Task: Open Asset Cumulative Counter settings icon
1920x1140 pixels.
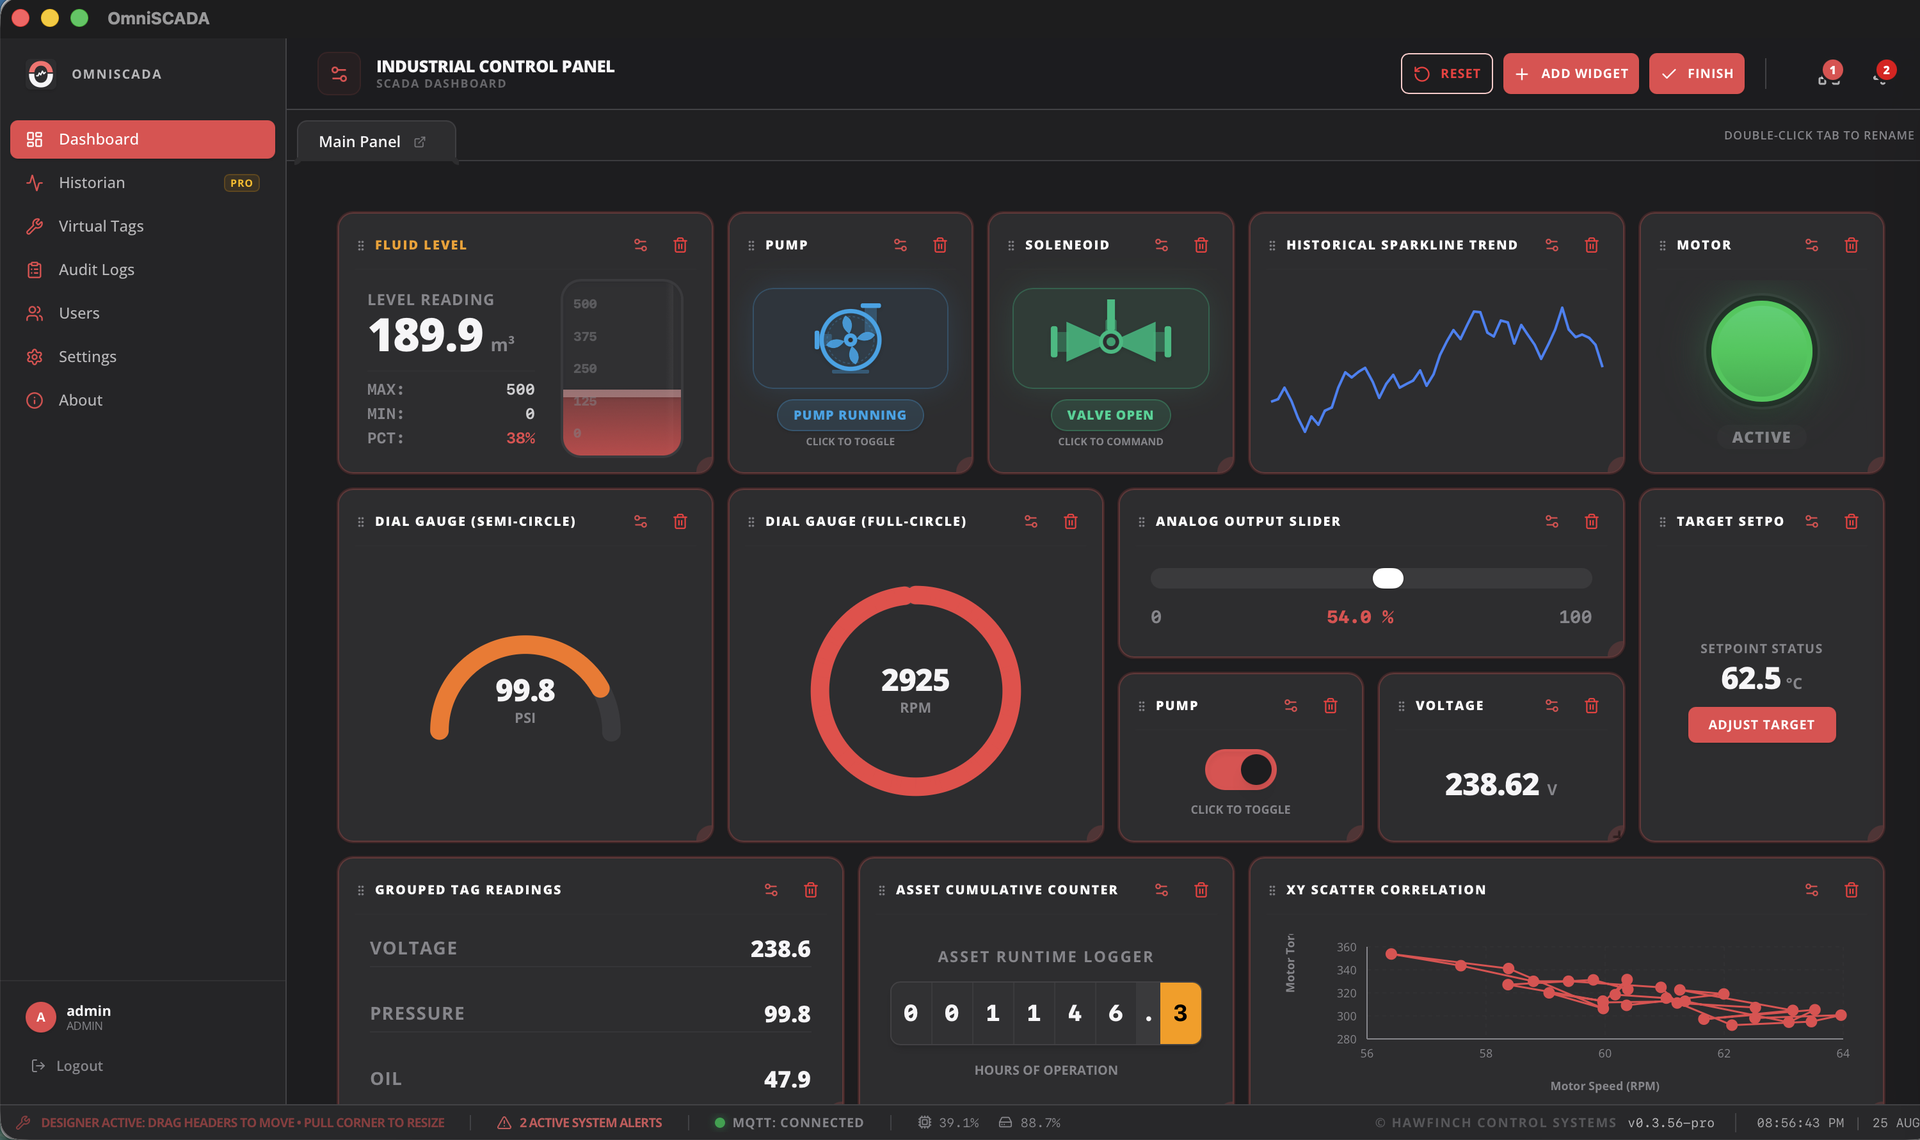Action: 1161,889
